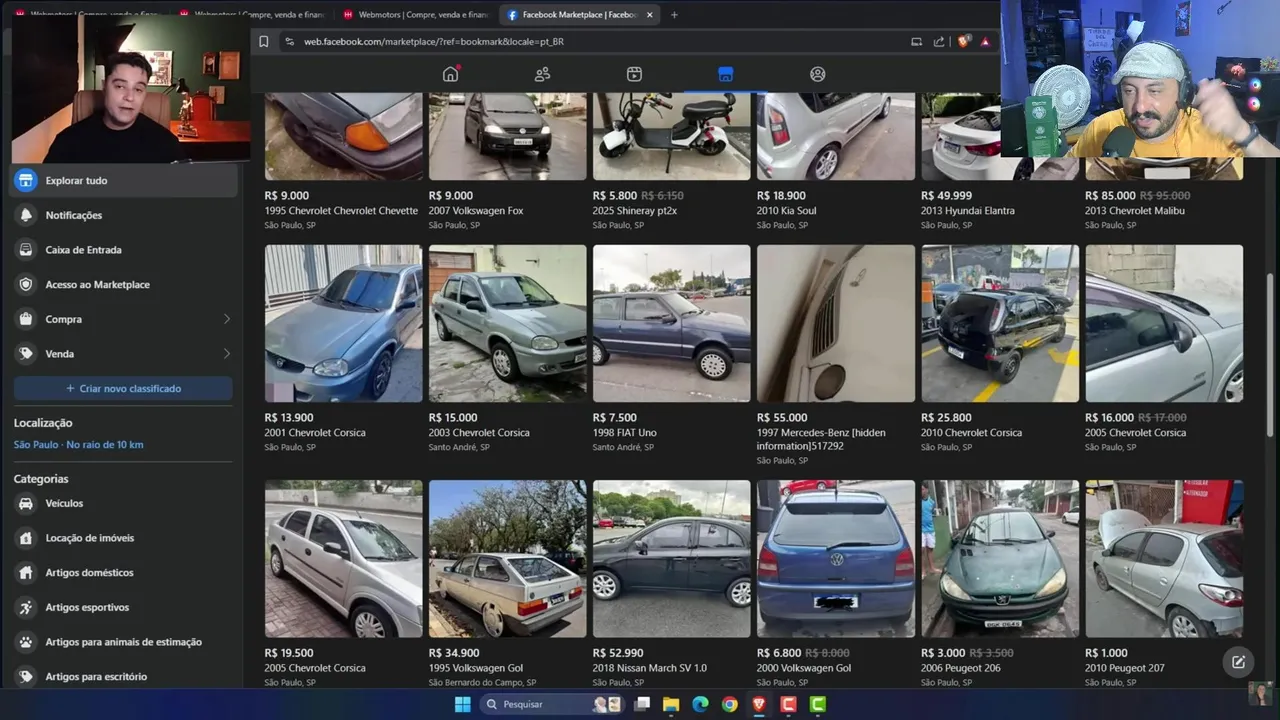1280x720 pixels.
Task: Click the Caixa de Entrada inbox icon
Action: tap(26, 250)
